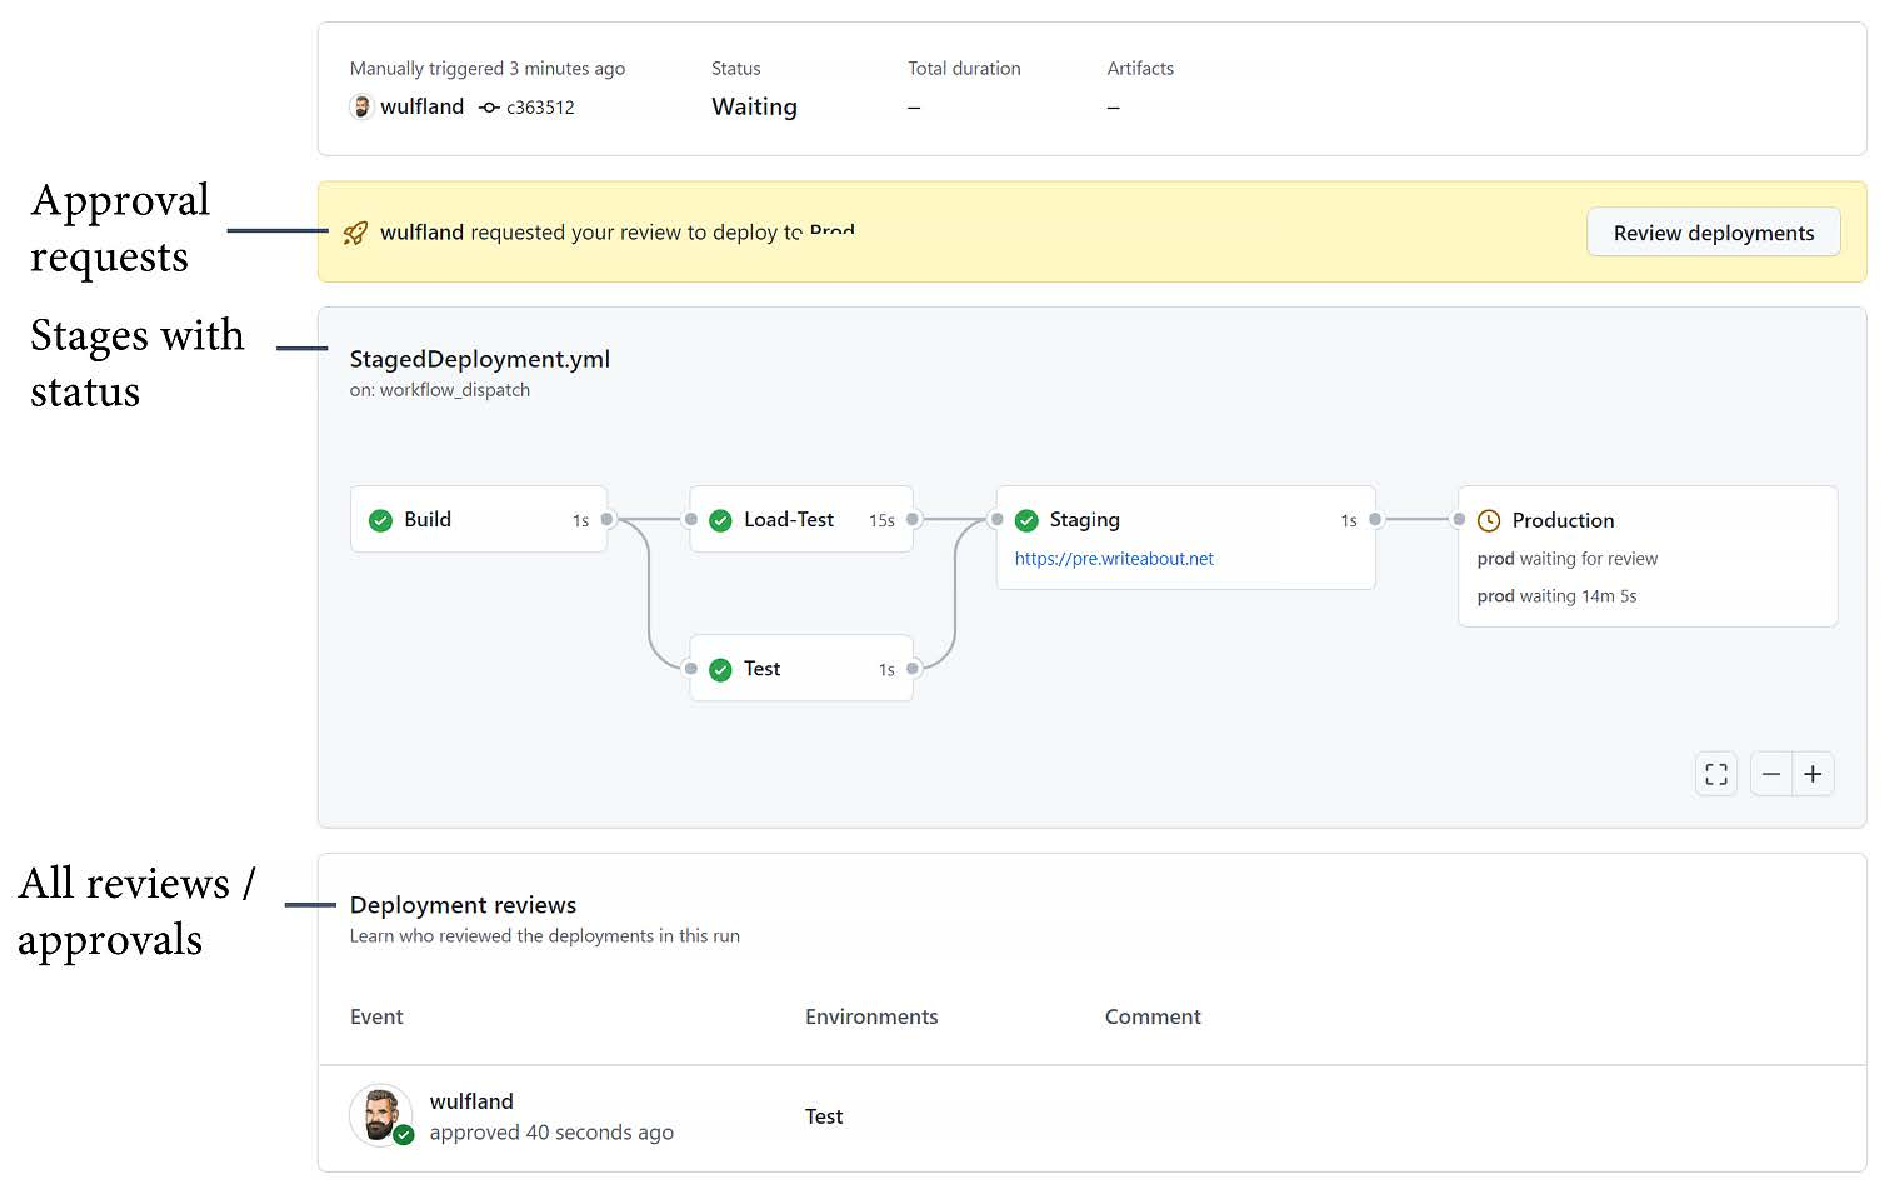
Task: Click the Event column header
Action: (x=376, y=1016)
